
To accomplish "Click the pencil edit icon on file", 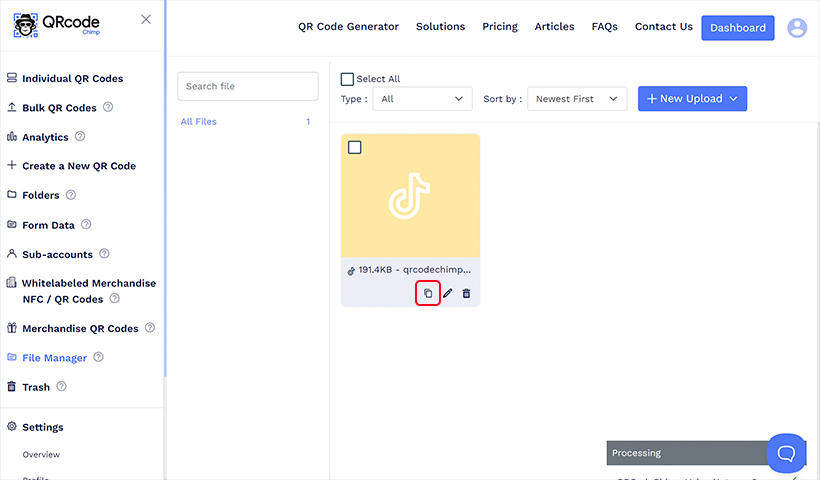I will click(448, 293).
